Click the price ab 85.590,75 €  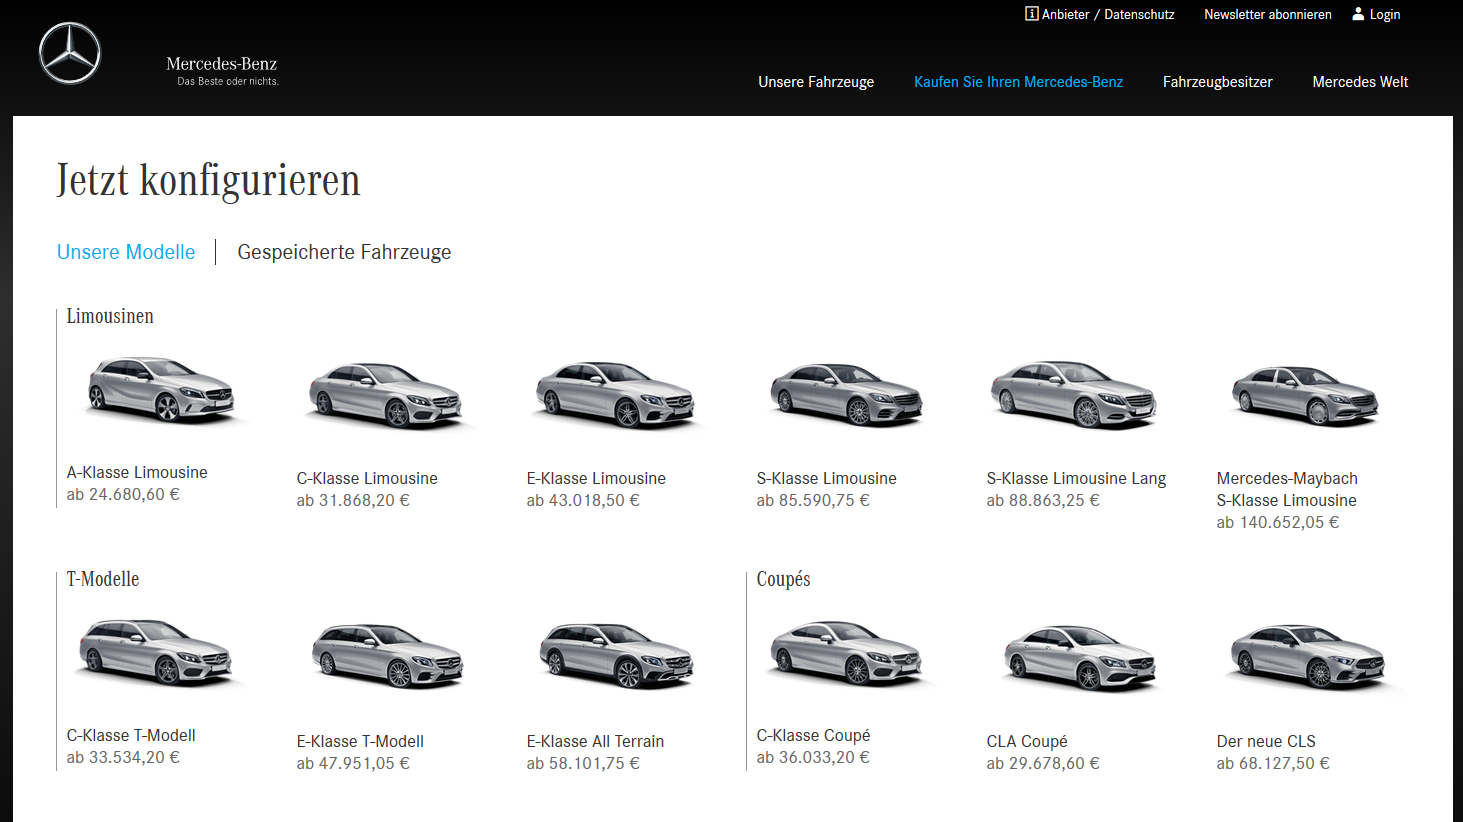(x=813, y=500)
